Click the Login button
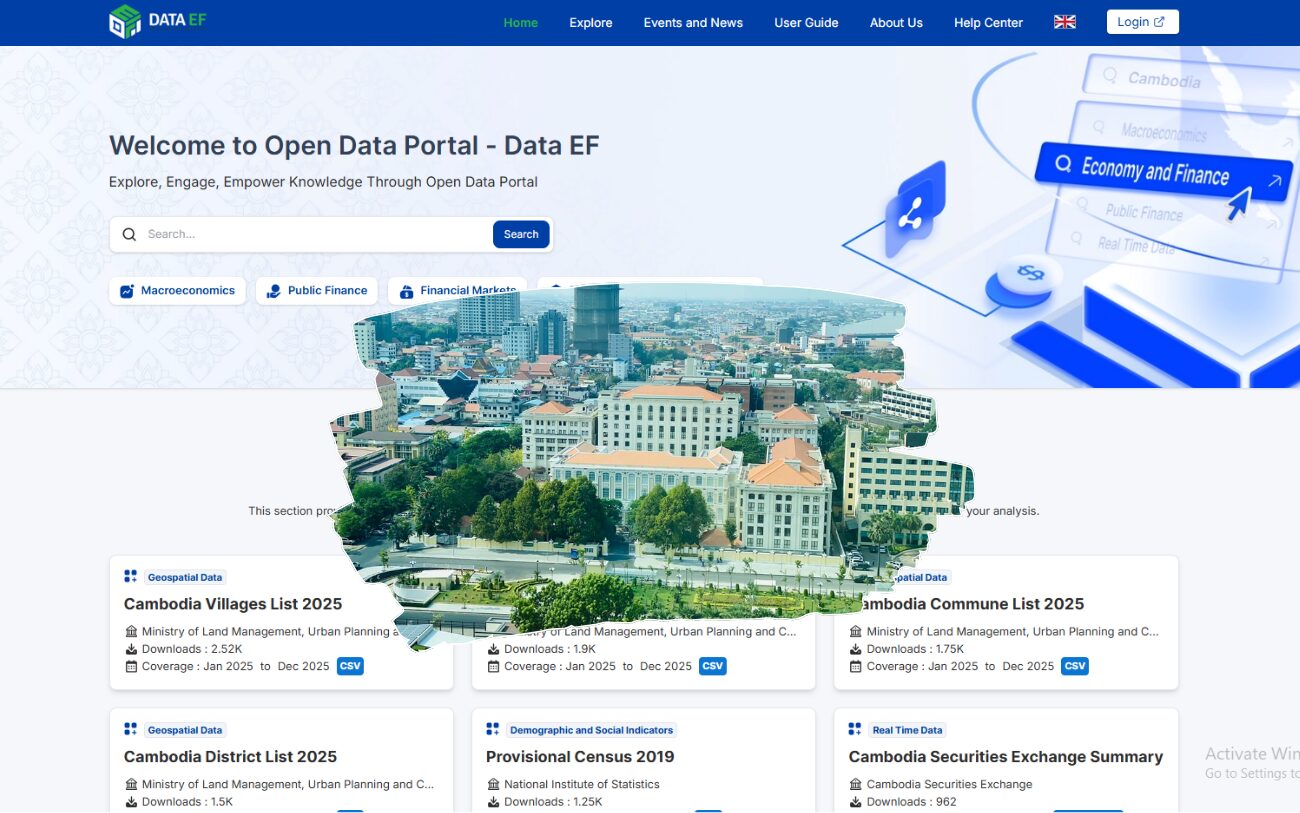This screenshot has height=813, width=1300. coord(1142,21)
